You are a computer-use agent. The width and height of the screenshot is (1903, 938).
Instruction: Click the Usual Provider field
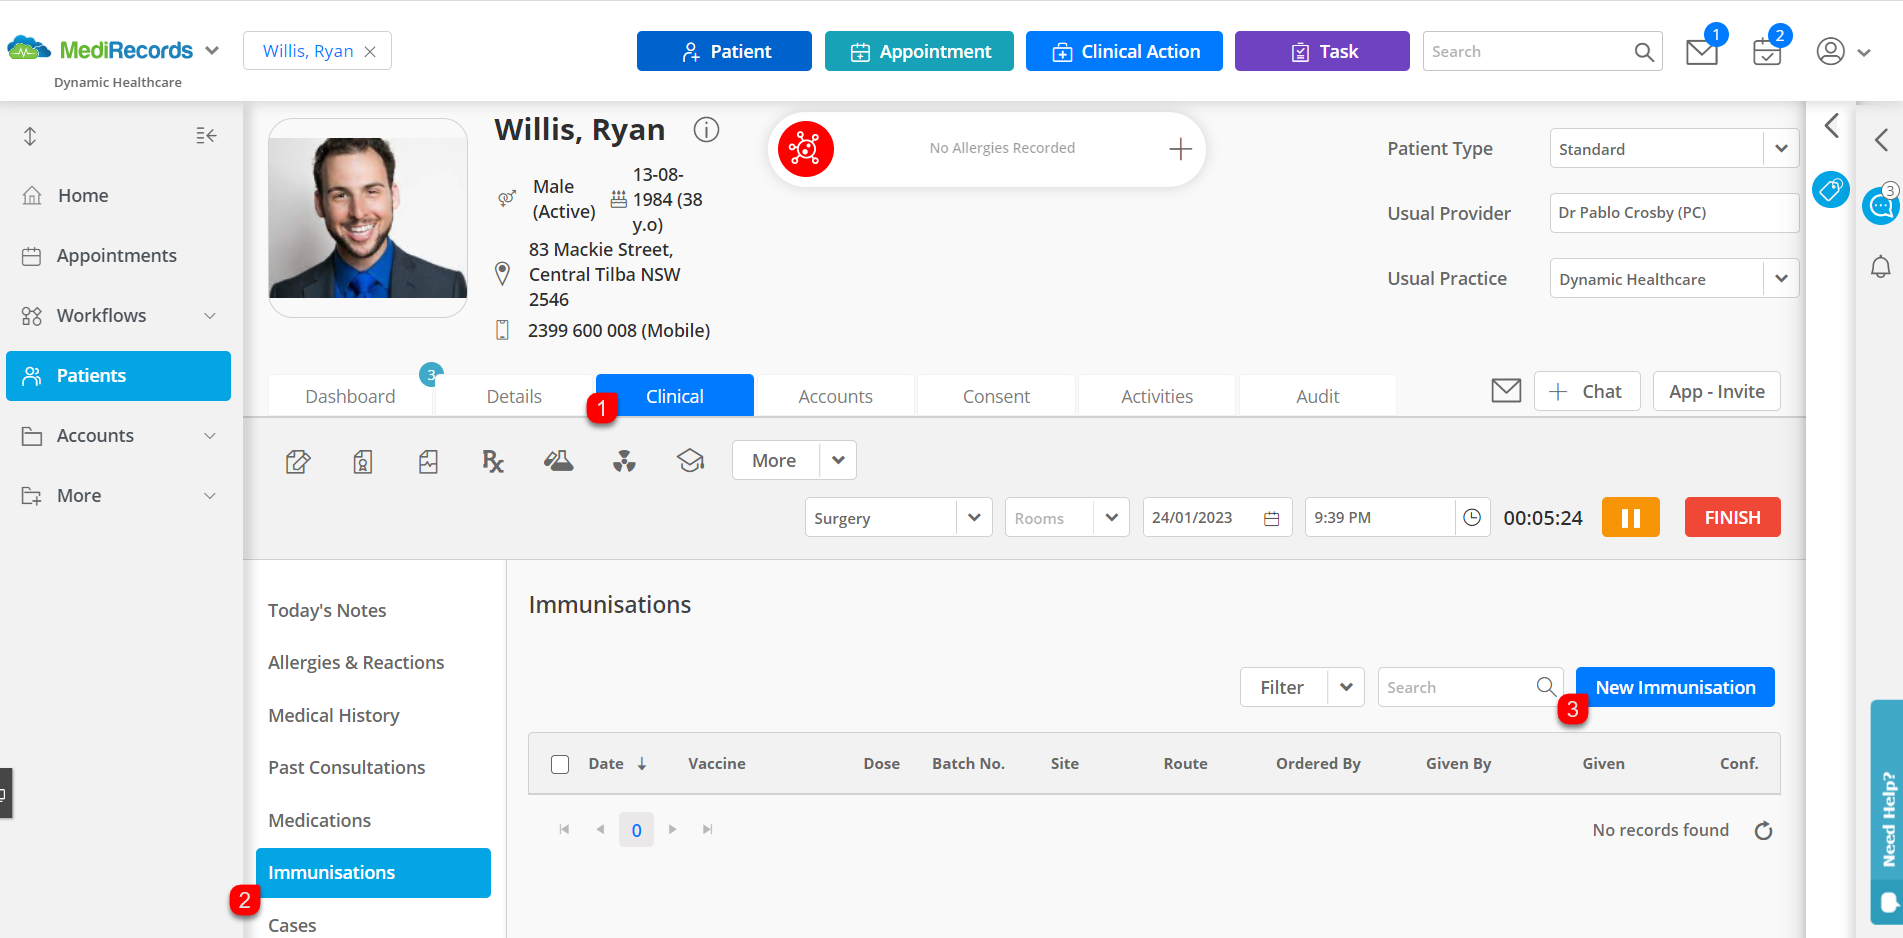[x=1674, y=213]
